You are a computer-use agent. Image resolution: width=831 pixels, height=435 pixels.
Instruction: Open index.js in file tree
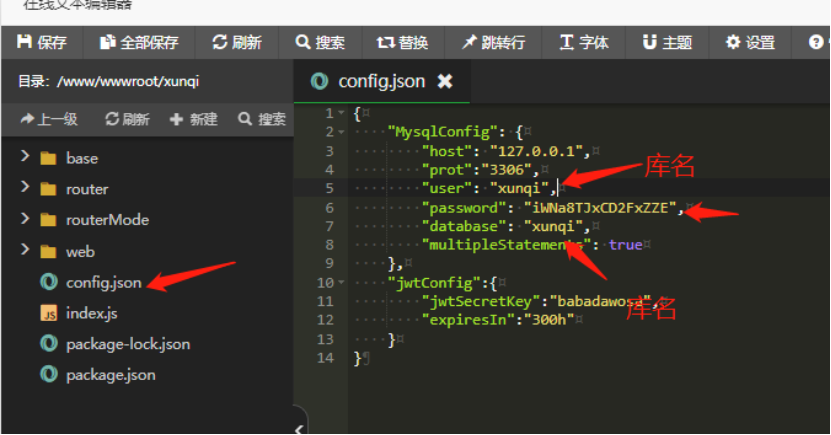pyautogui.click(x=91, y=313)
